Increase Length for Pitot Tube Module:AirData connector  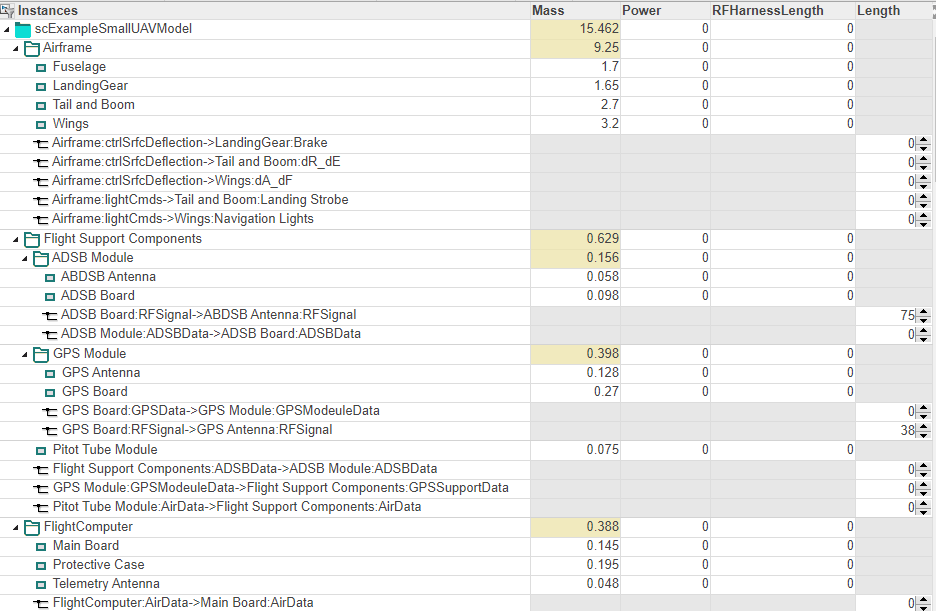[x=924, y=504]
